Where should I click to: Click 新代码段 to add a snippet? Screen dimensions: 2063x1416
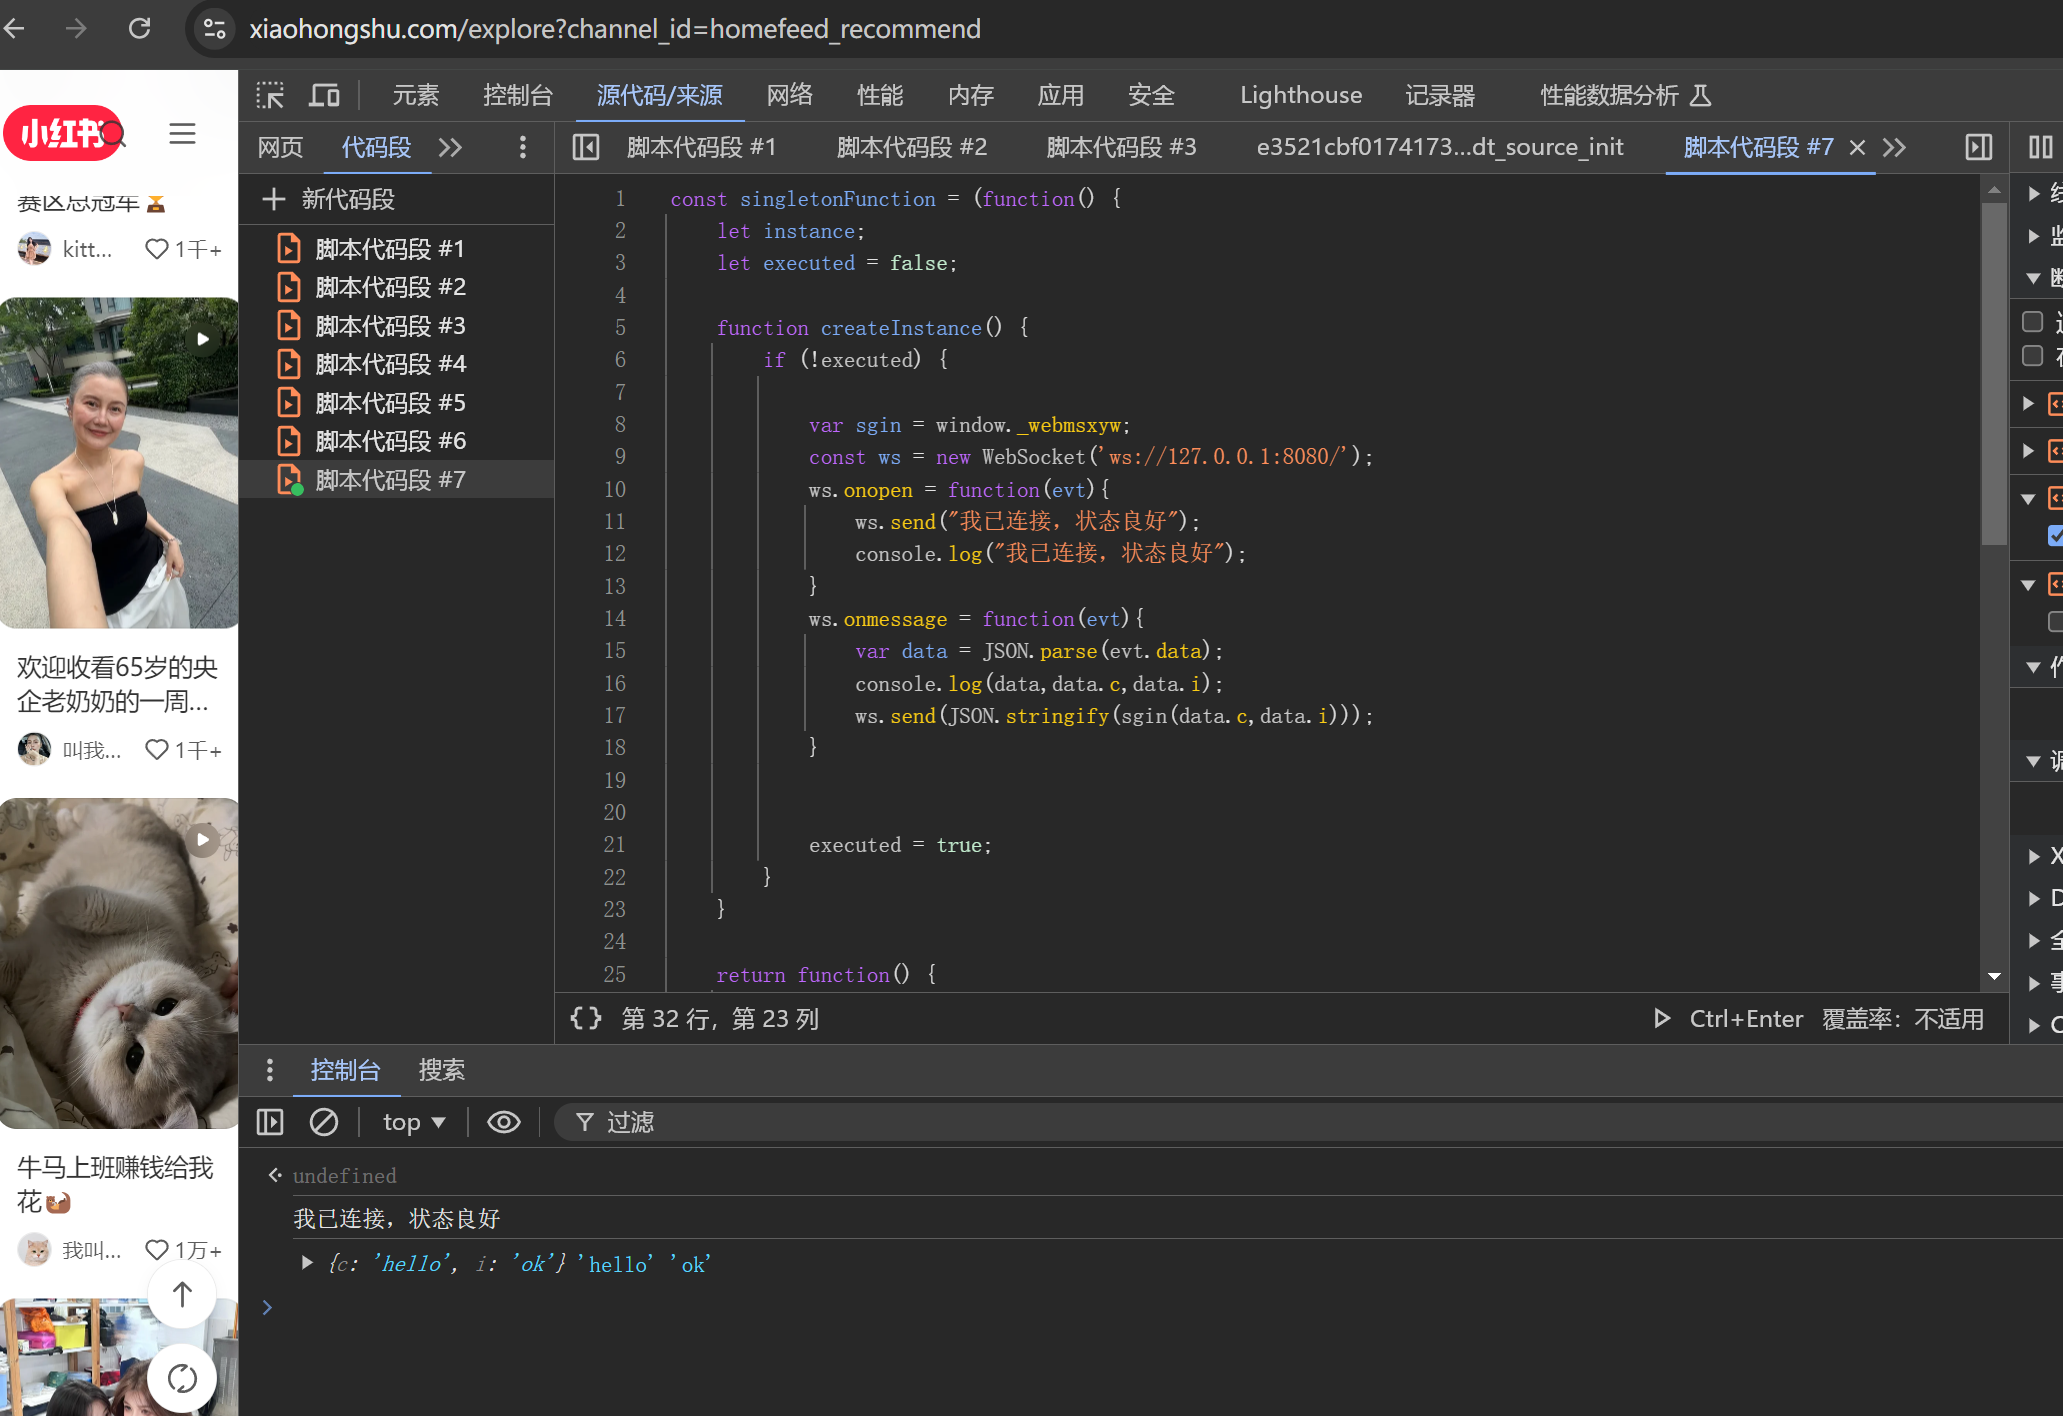click(348, 199)
